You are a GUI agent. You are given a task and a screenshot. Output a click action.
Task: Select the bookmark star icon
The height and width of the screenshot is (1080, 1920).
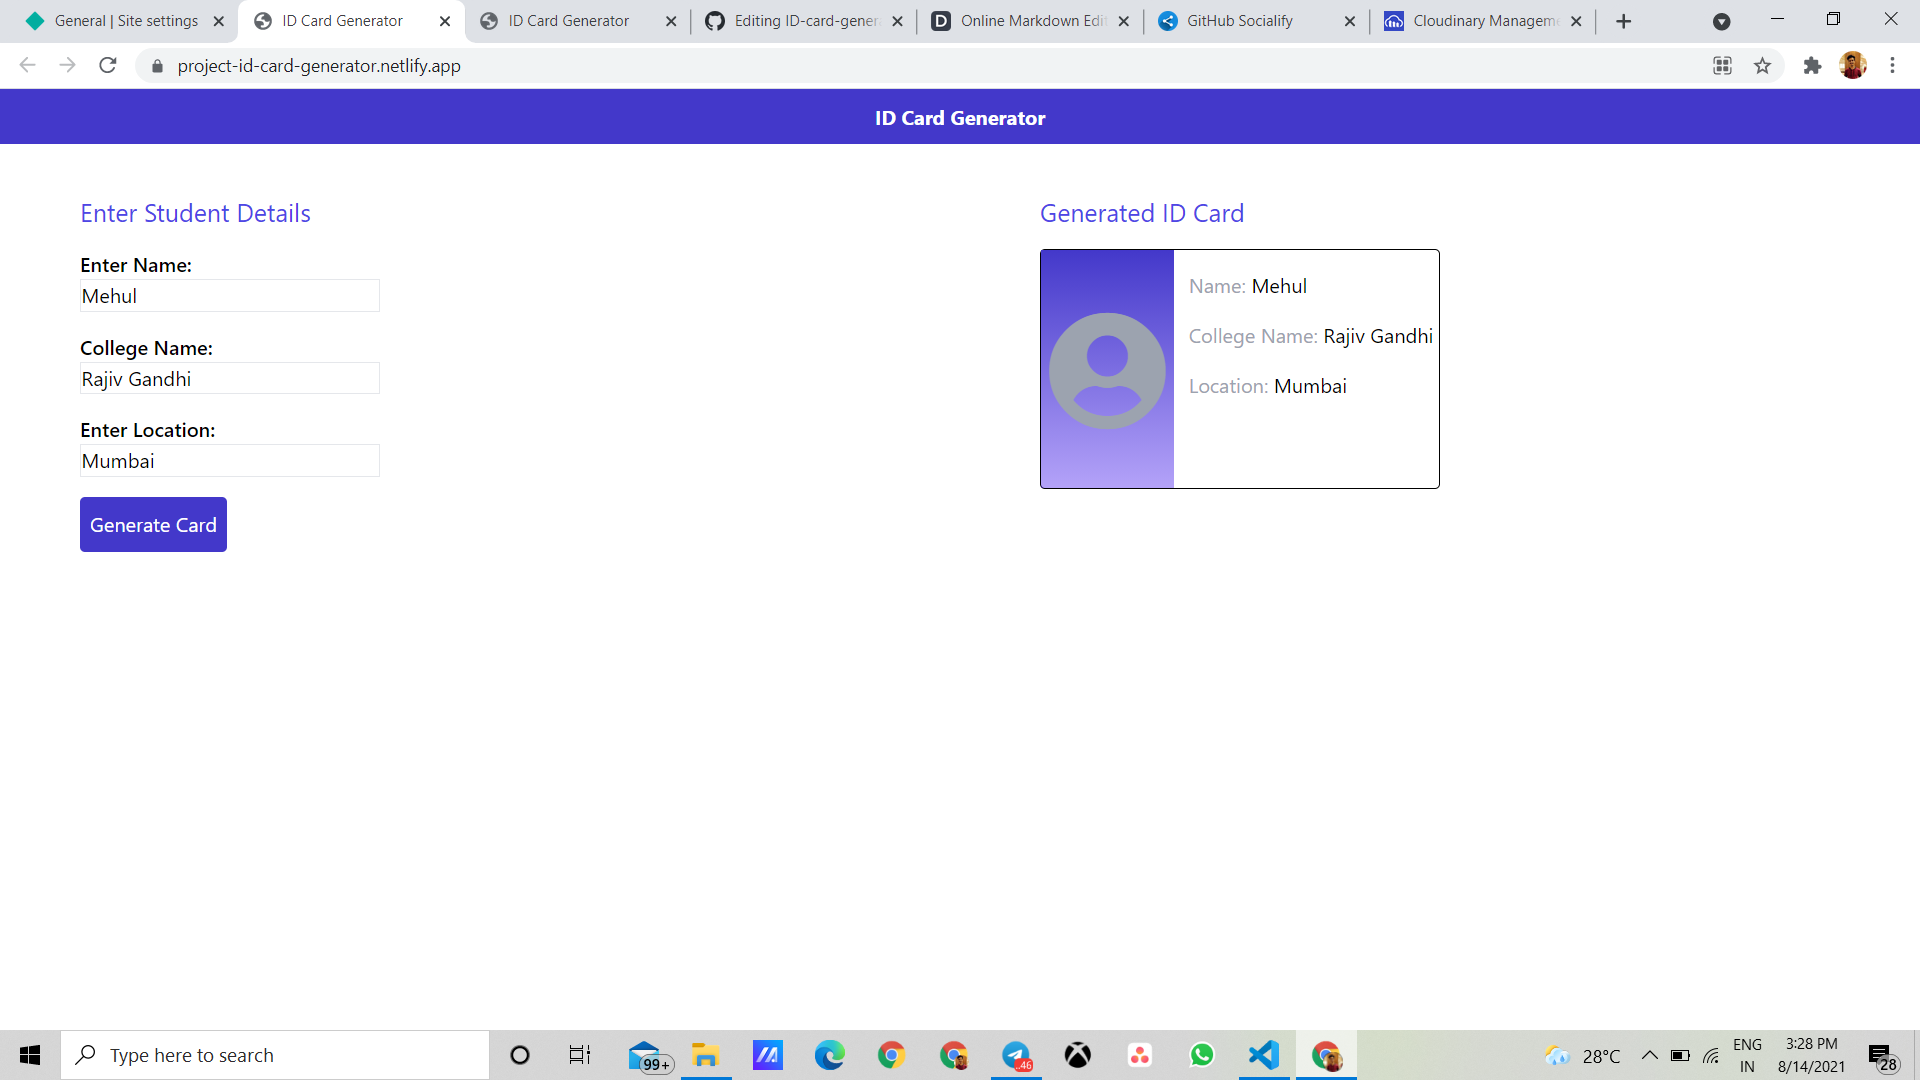click(1763, 65)
